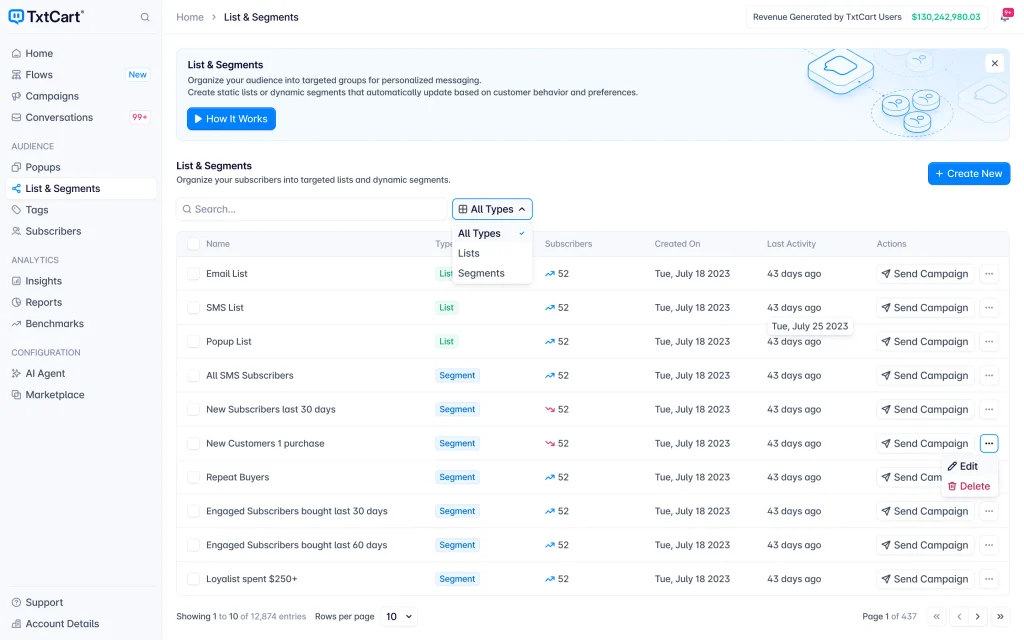Open Marketplace in the sidebar
The image size is (1024, 640).
pos(81,394)
